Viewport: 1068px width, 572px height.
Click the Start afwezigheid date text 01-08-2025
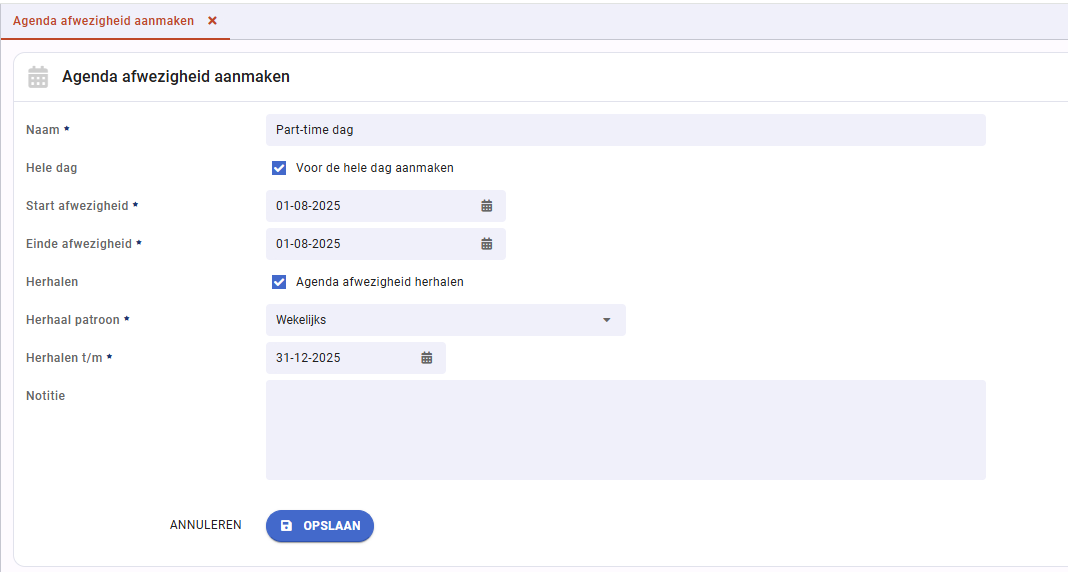coord(308,206)
